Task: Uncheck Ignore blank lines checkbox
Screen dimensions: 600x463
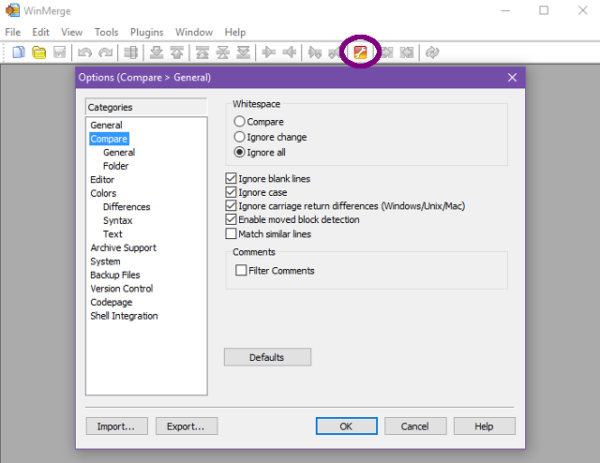Action: click(232, 178)
